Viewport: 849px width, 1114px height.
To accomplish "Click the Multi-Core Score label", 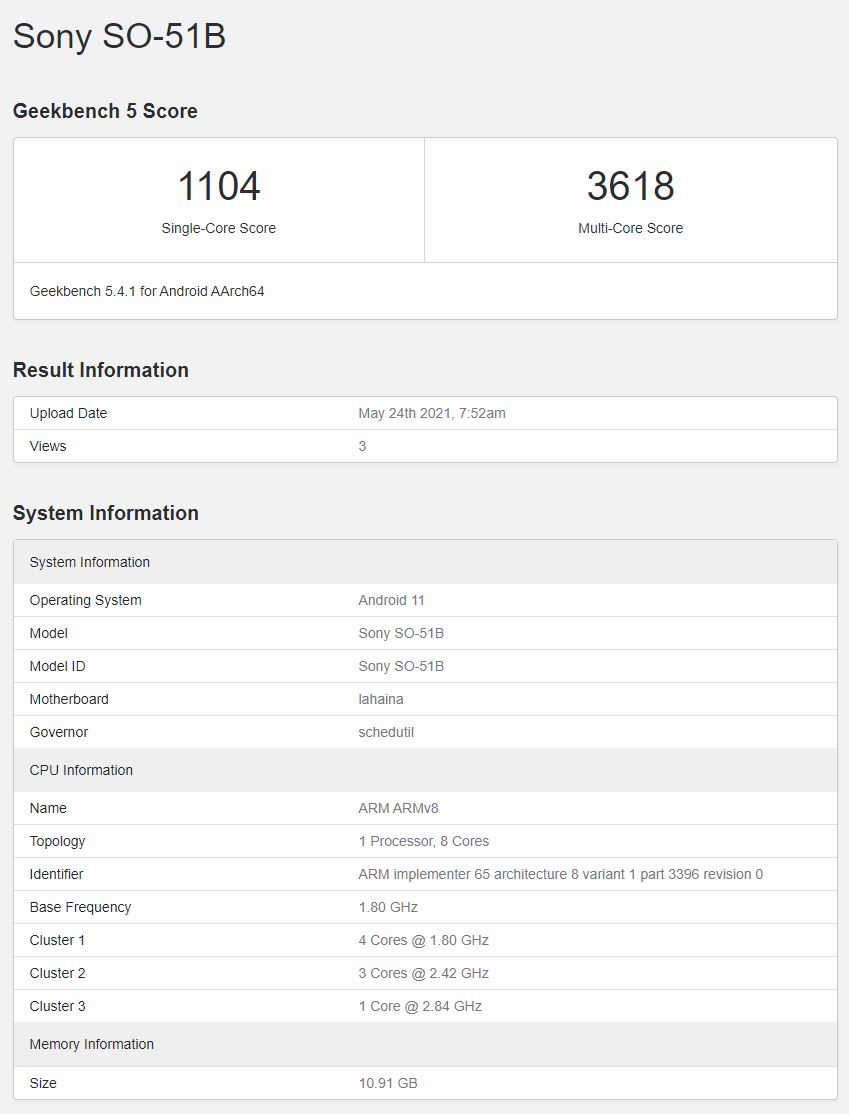I will pyautogui.click(x=631, y=228).
